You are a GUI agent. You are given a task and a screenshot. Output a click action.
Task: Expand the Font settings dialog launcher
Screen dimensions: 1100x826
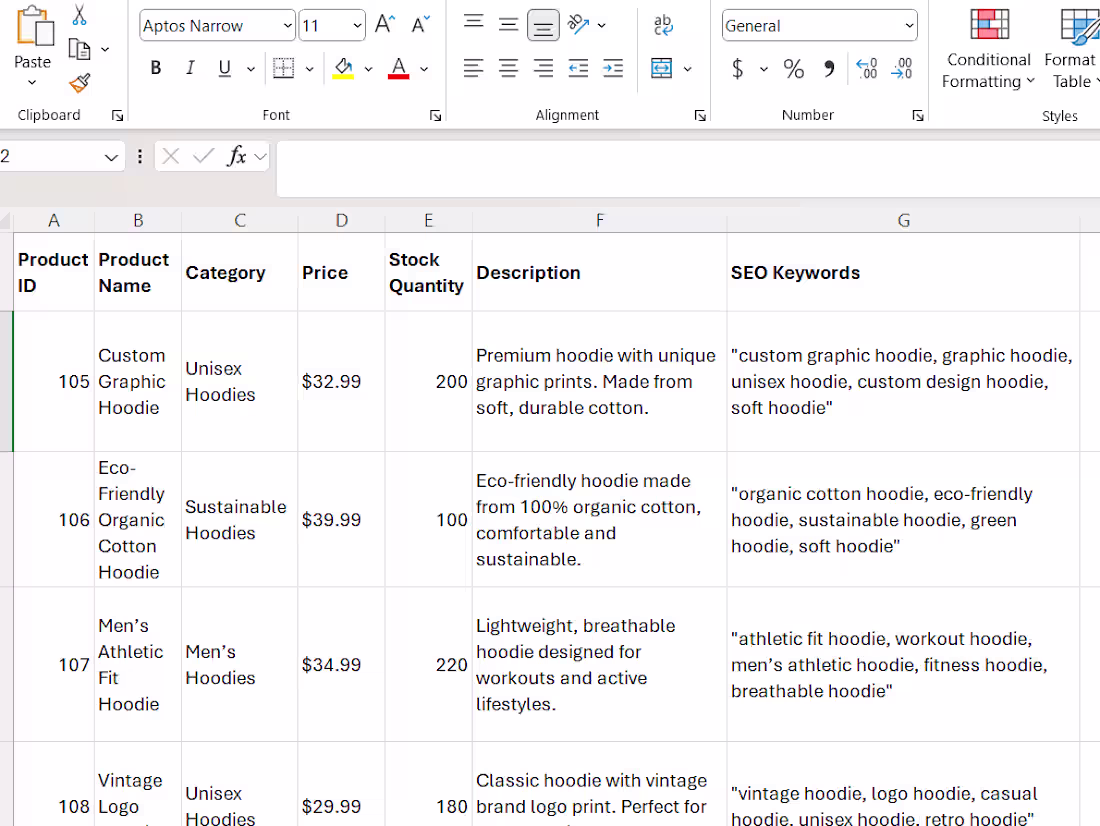pyautogui.click(x=435, y=115)
